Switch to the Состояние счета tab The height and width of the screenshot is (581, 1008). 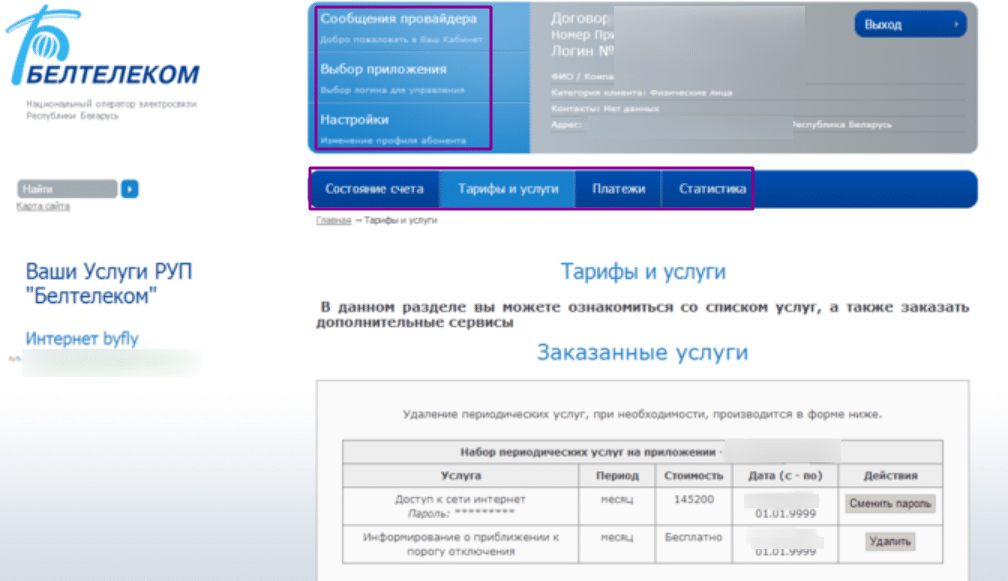tap(374, 189)
